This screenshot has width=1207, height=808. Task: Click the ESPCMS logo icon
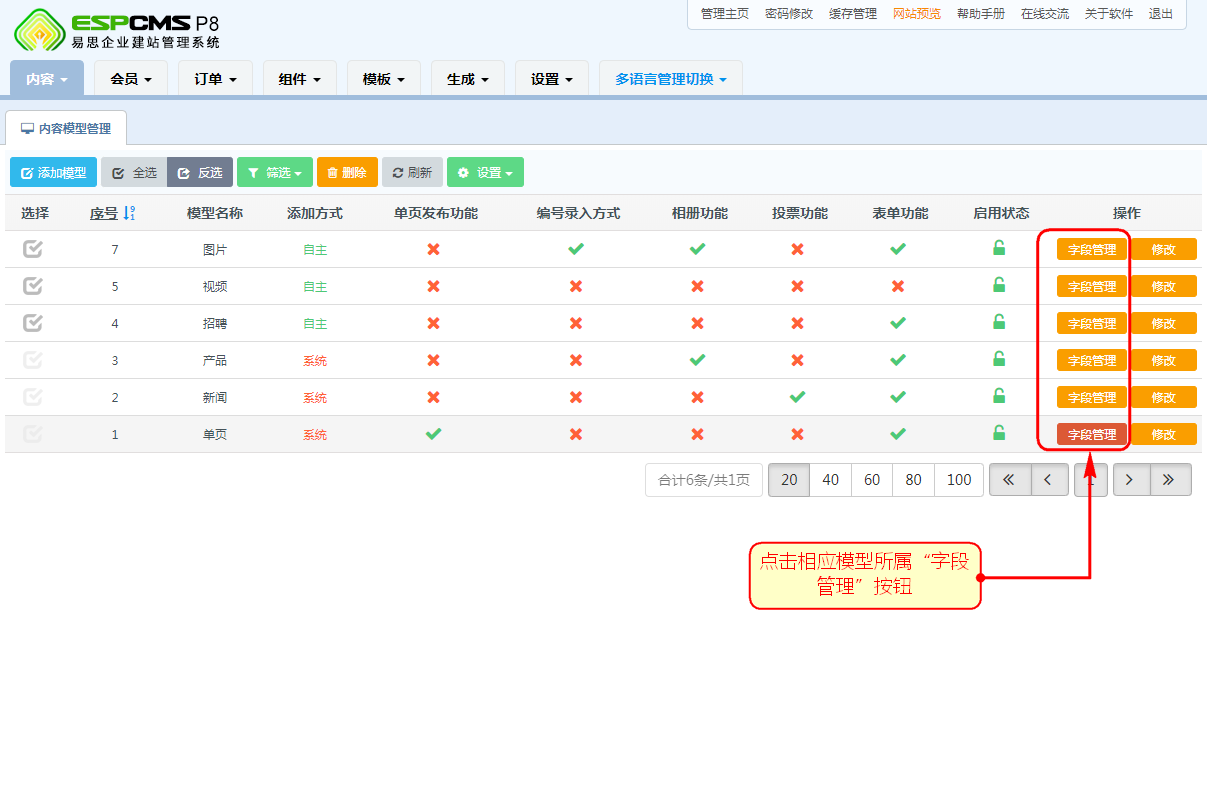(x=38, y=29)
